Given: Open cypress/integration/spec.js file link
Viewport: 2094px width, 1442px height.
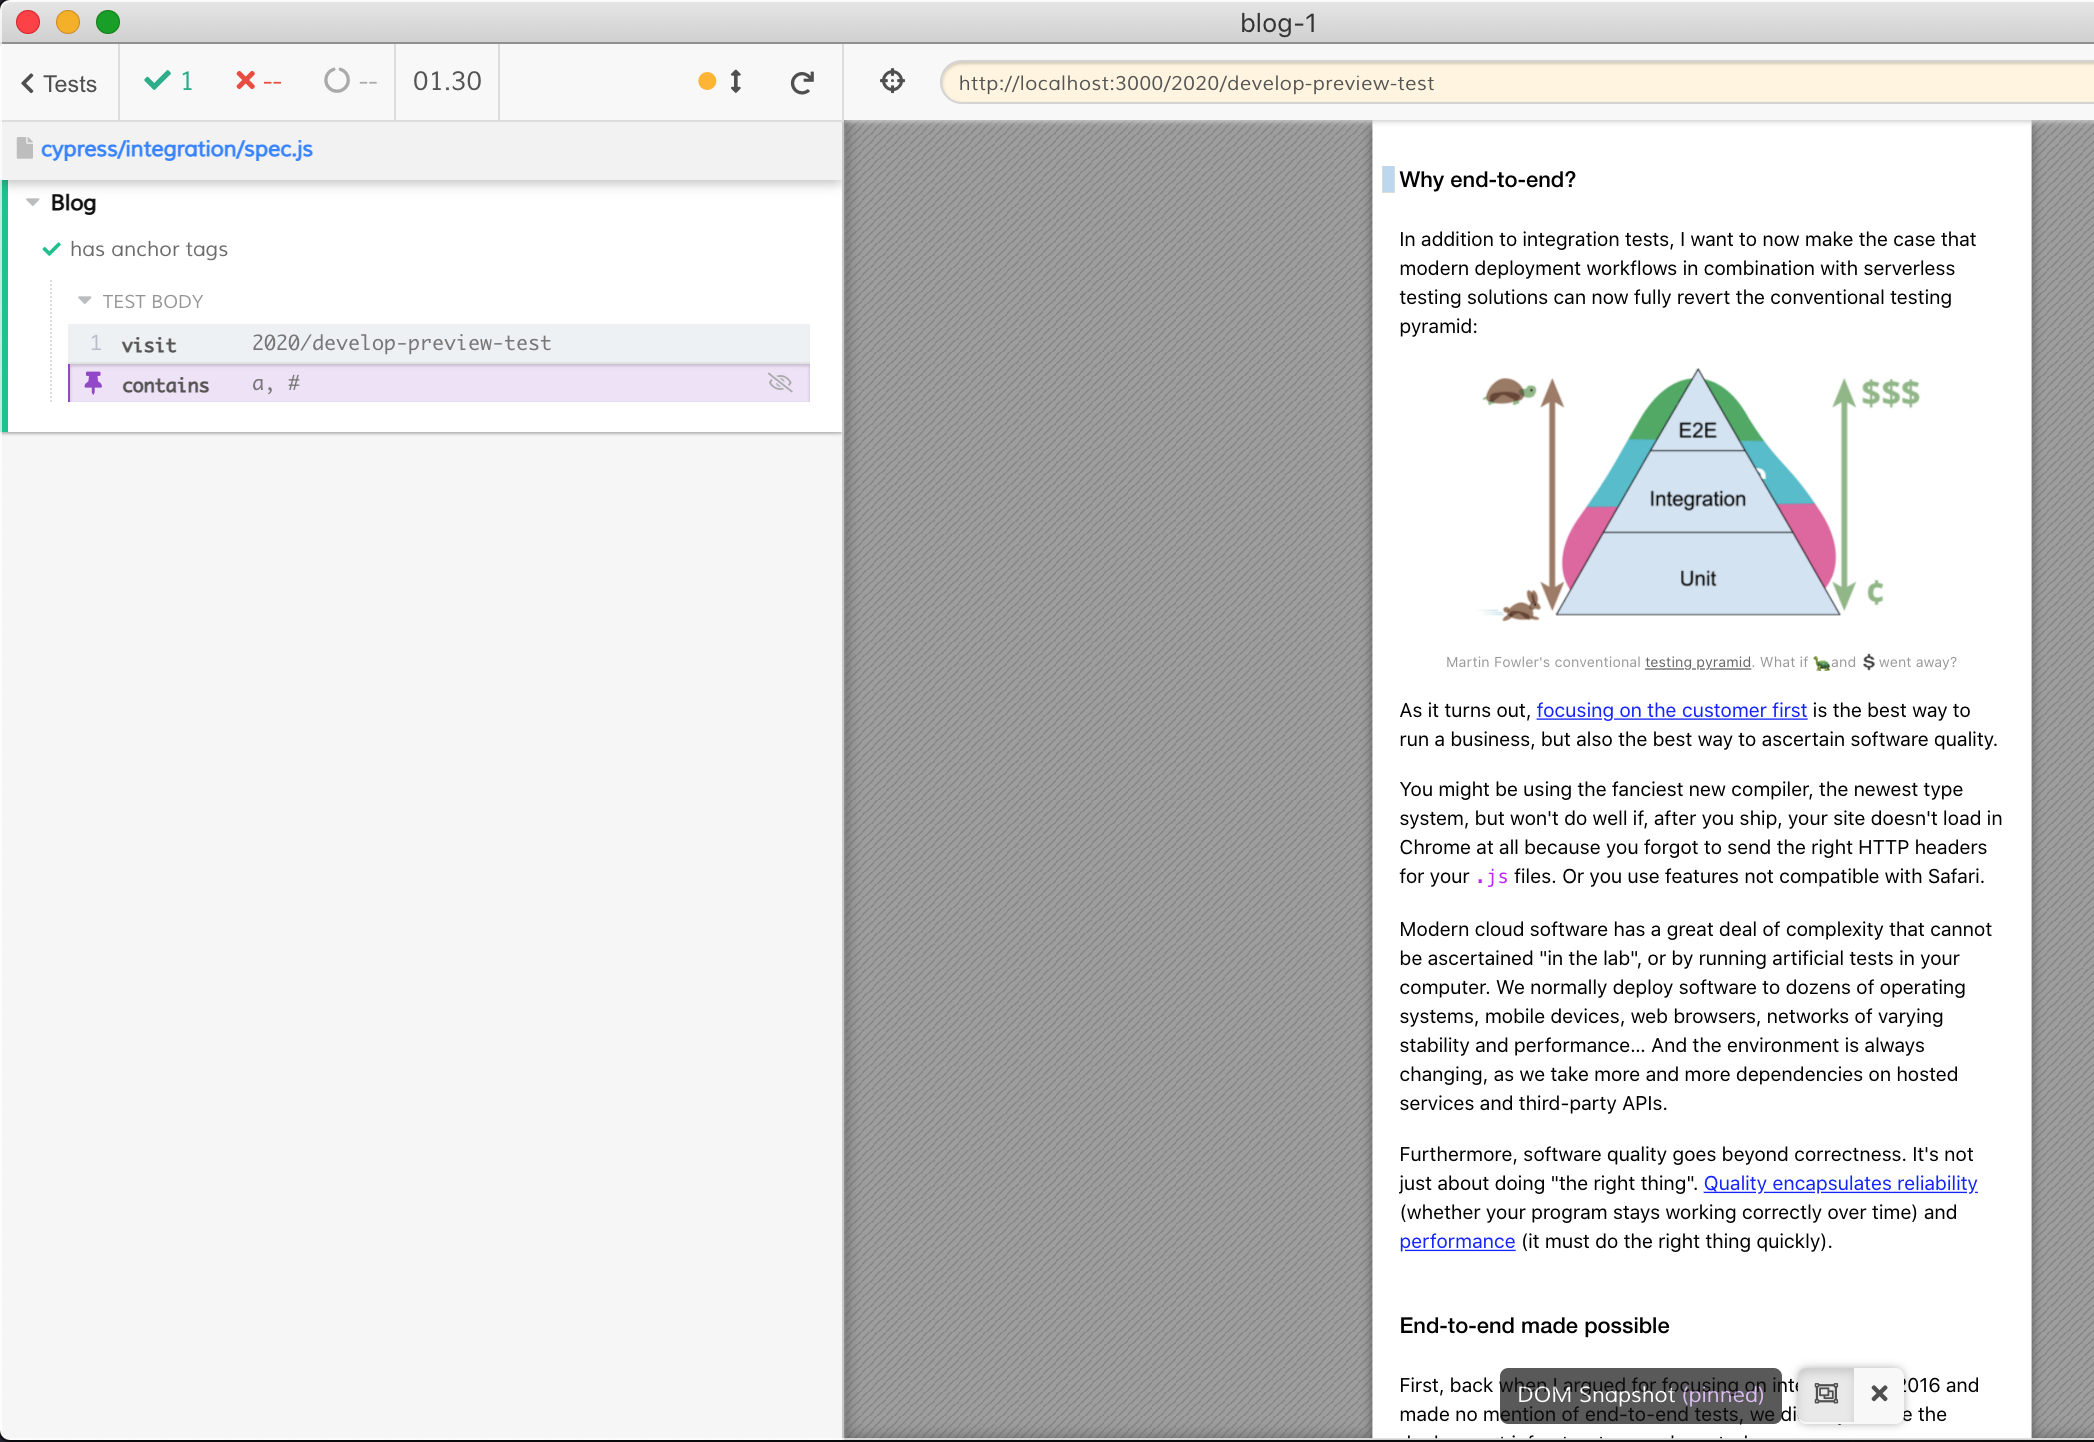Looking at the screenshot, I should tap(177, 149).
